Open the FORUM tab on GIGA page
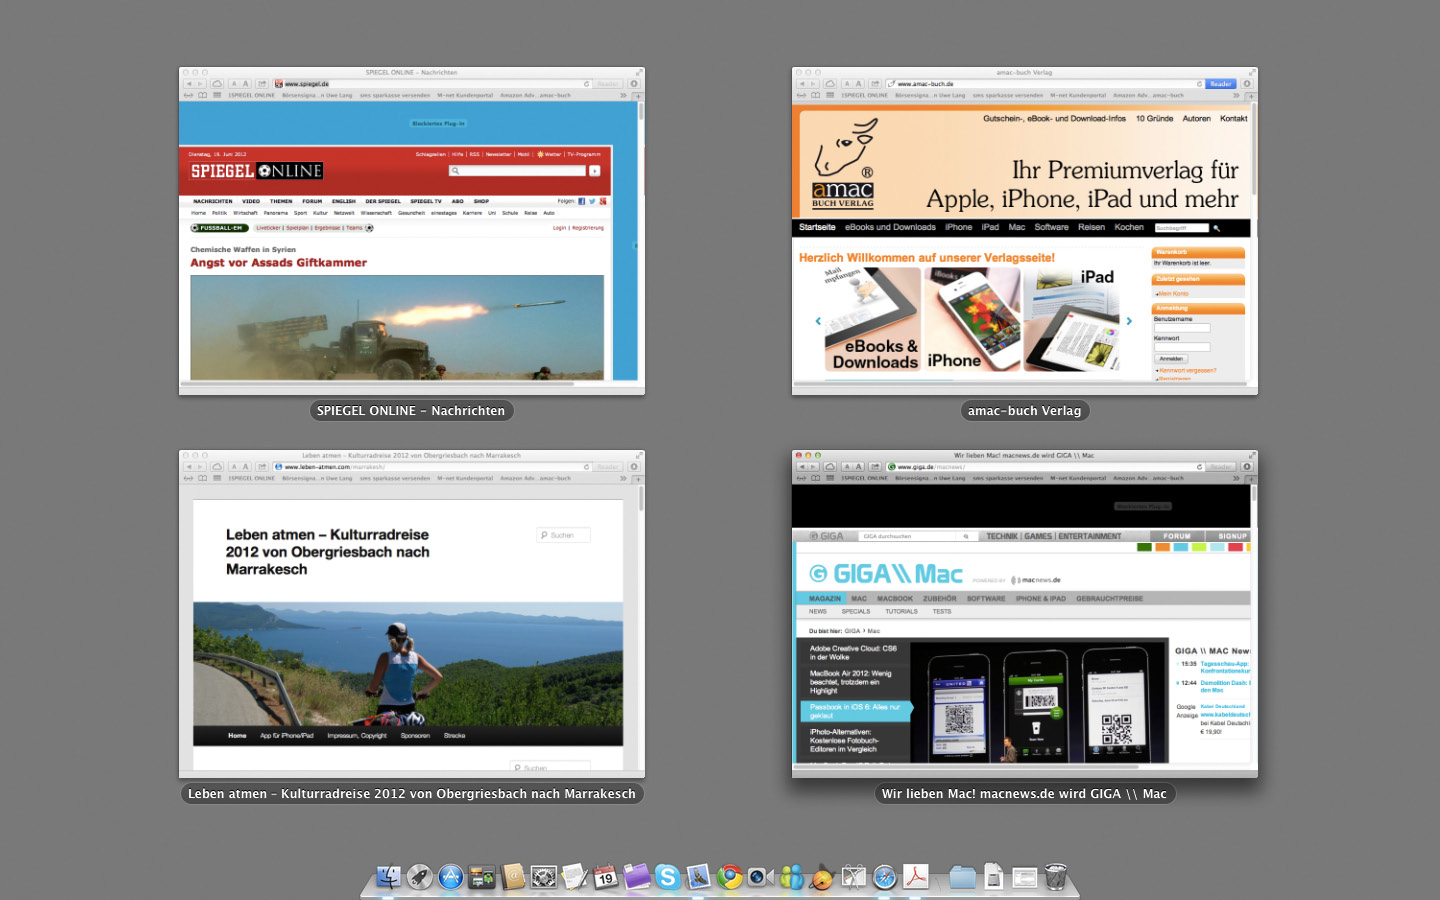Image resolution: width=1440 pixels, height=900 pixels. pyautogui.click(x=1177, y=536)
